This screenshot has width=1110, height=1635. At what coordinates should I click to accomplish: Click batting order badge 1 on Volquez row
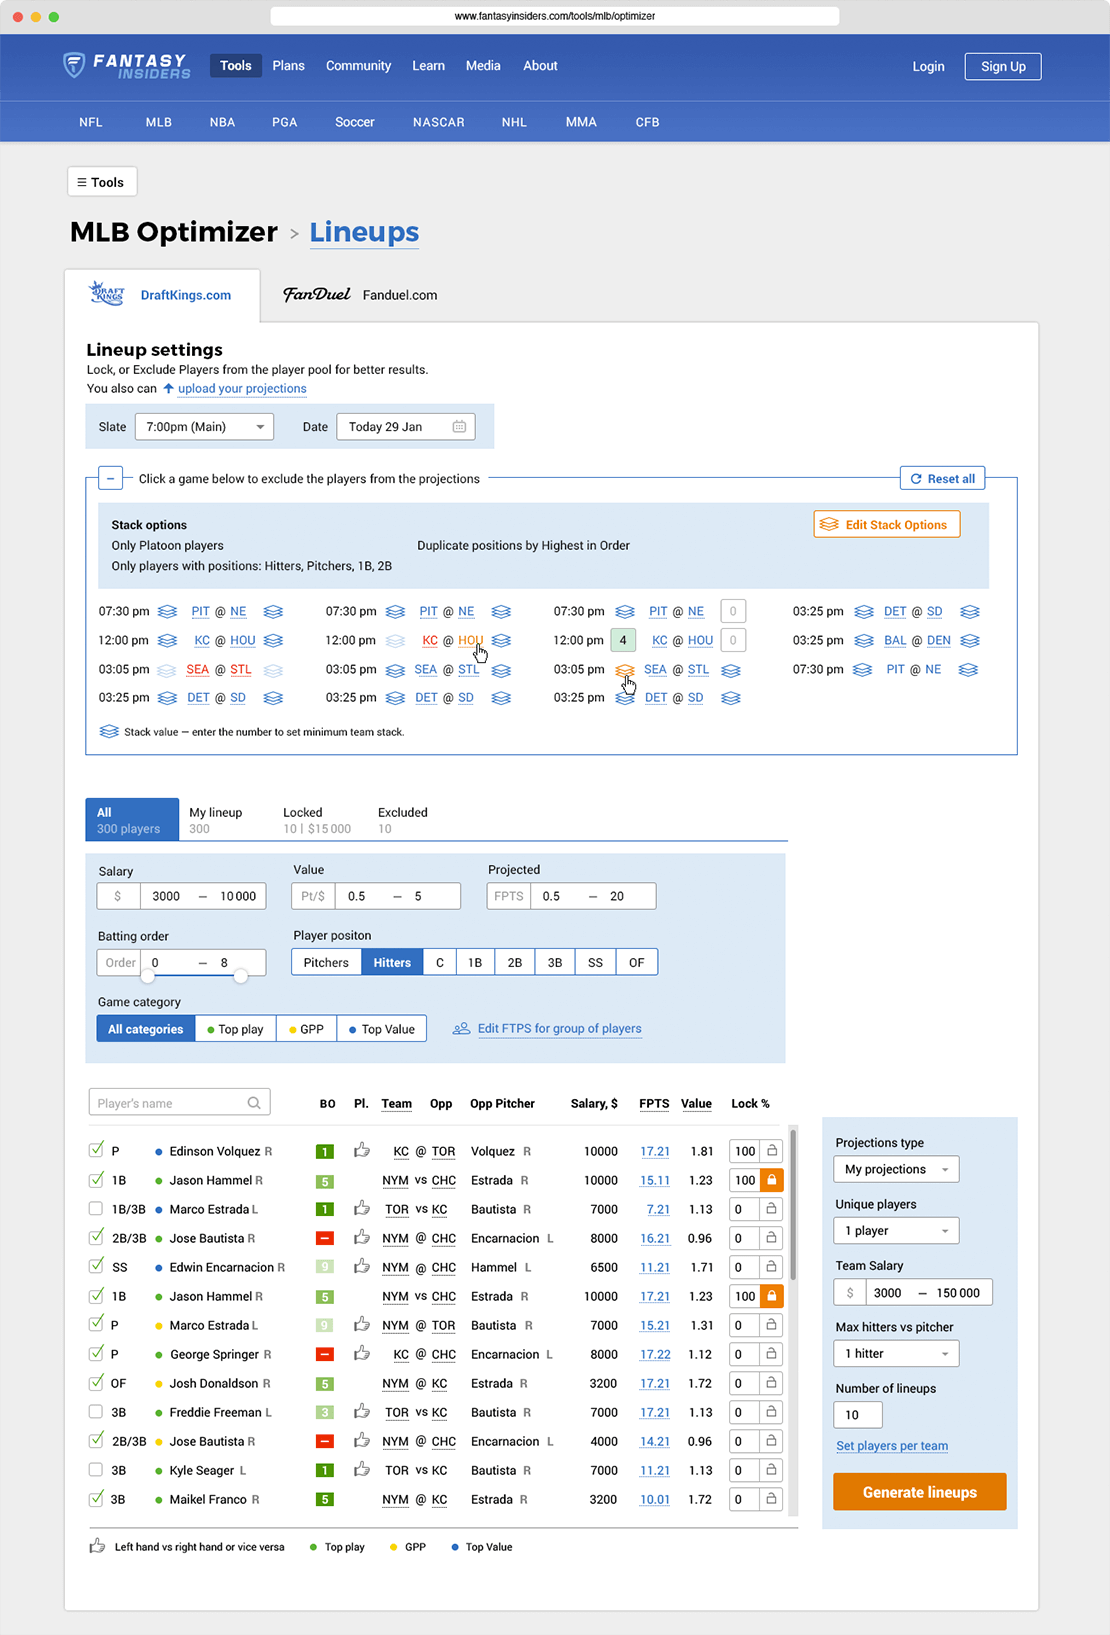325,1152
